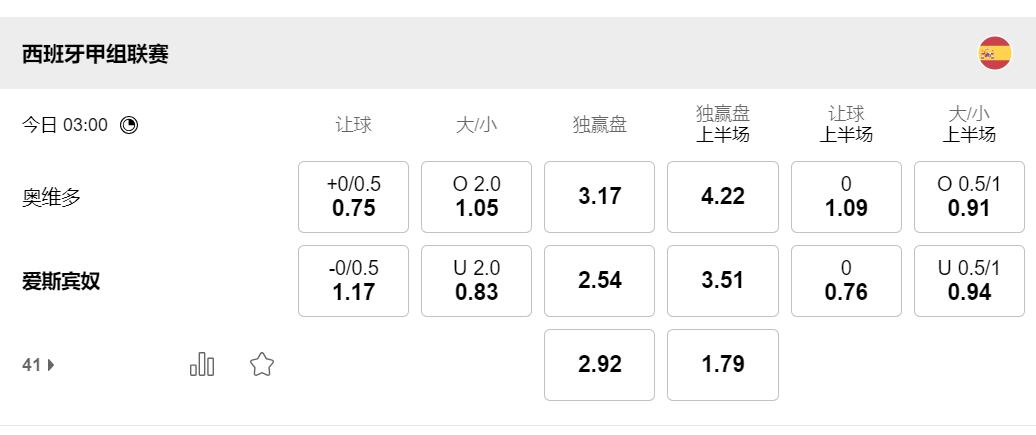The width and height of the screenshot is (1036, 435).
Task: Open match statistics bar chart icon
Action: (x=202, y=364)
